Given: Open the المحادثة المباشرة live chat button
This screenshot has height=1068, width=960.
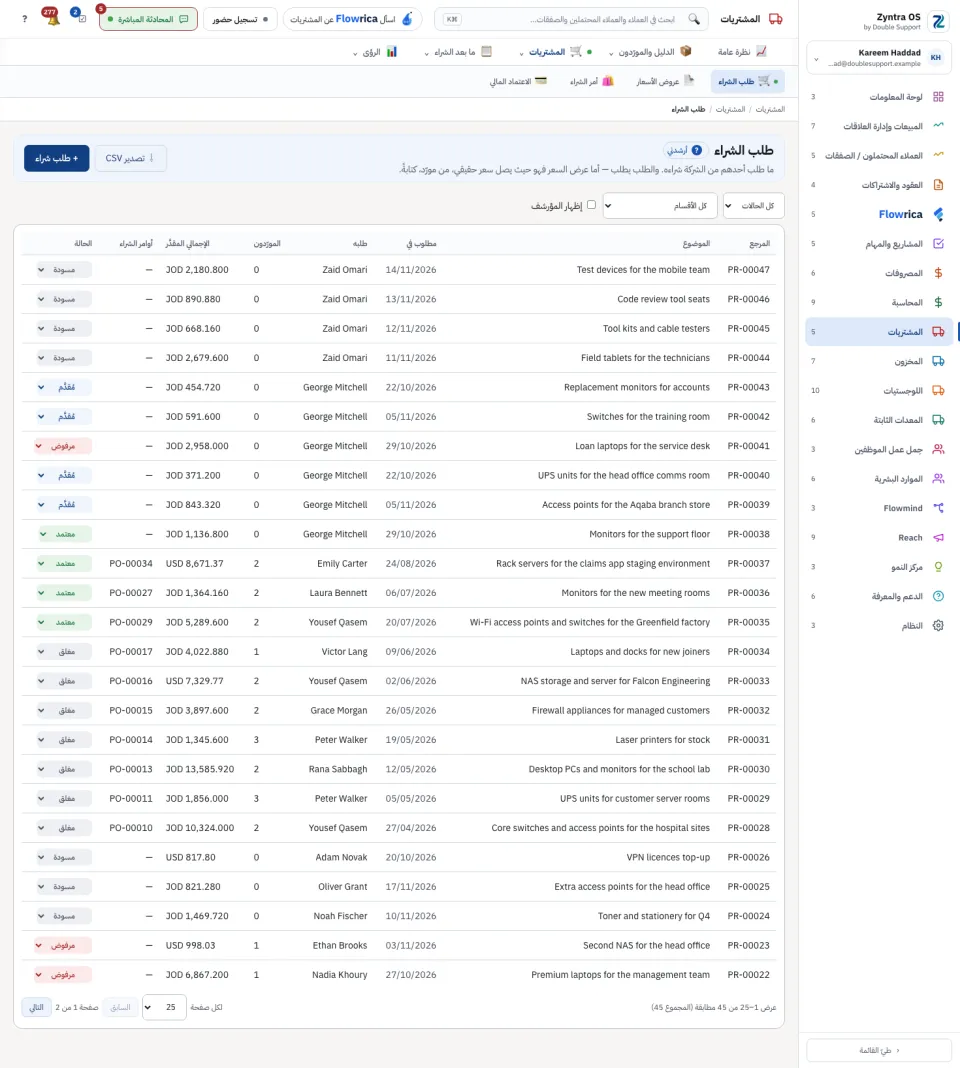Looking at the screenshot, I should 148,19.
